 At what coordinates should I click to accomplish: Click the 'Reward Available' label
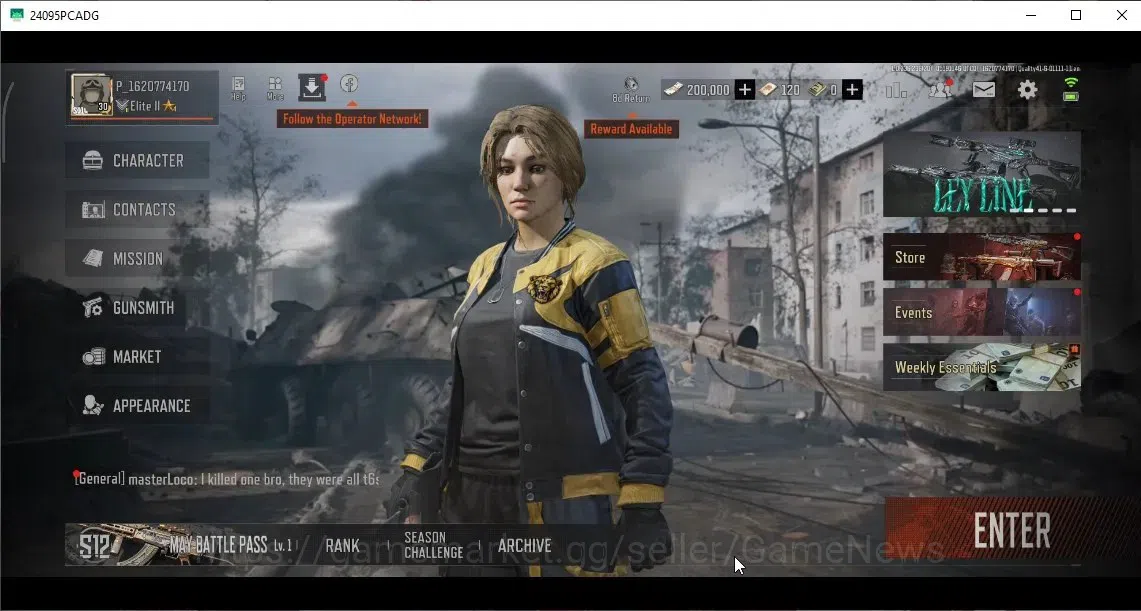[x=631, y=129]
